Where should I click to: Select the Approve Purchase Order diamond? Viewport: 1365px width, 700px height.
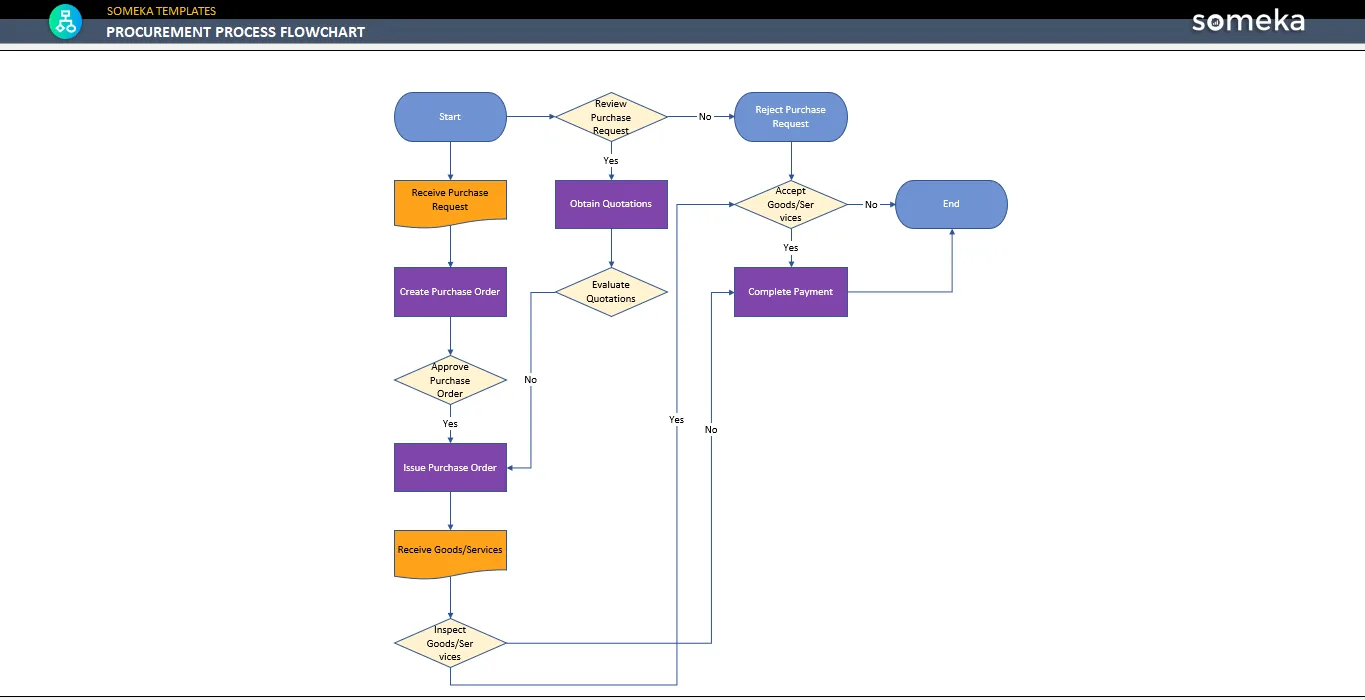pos(450,380)
